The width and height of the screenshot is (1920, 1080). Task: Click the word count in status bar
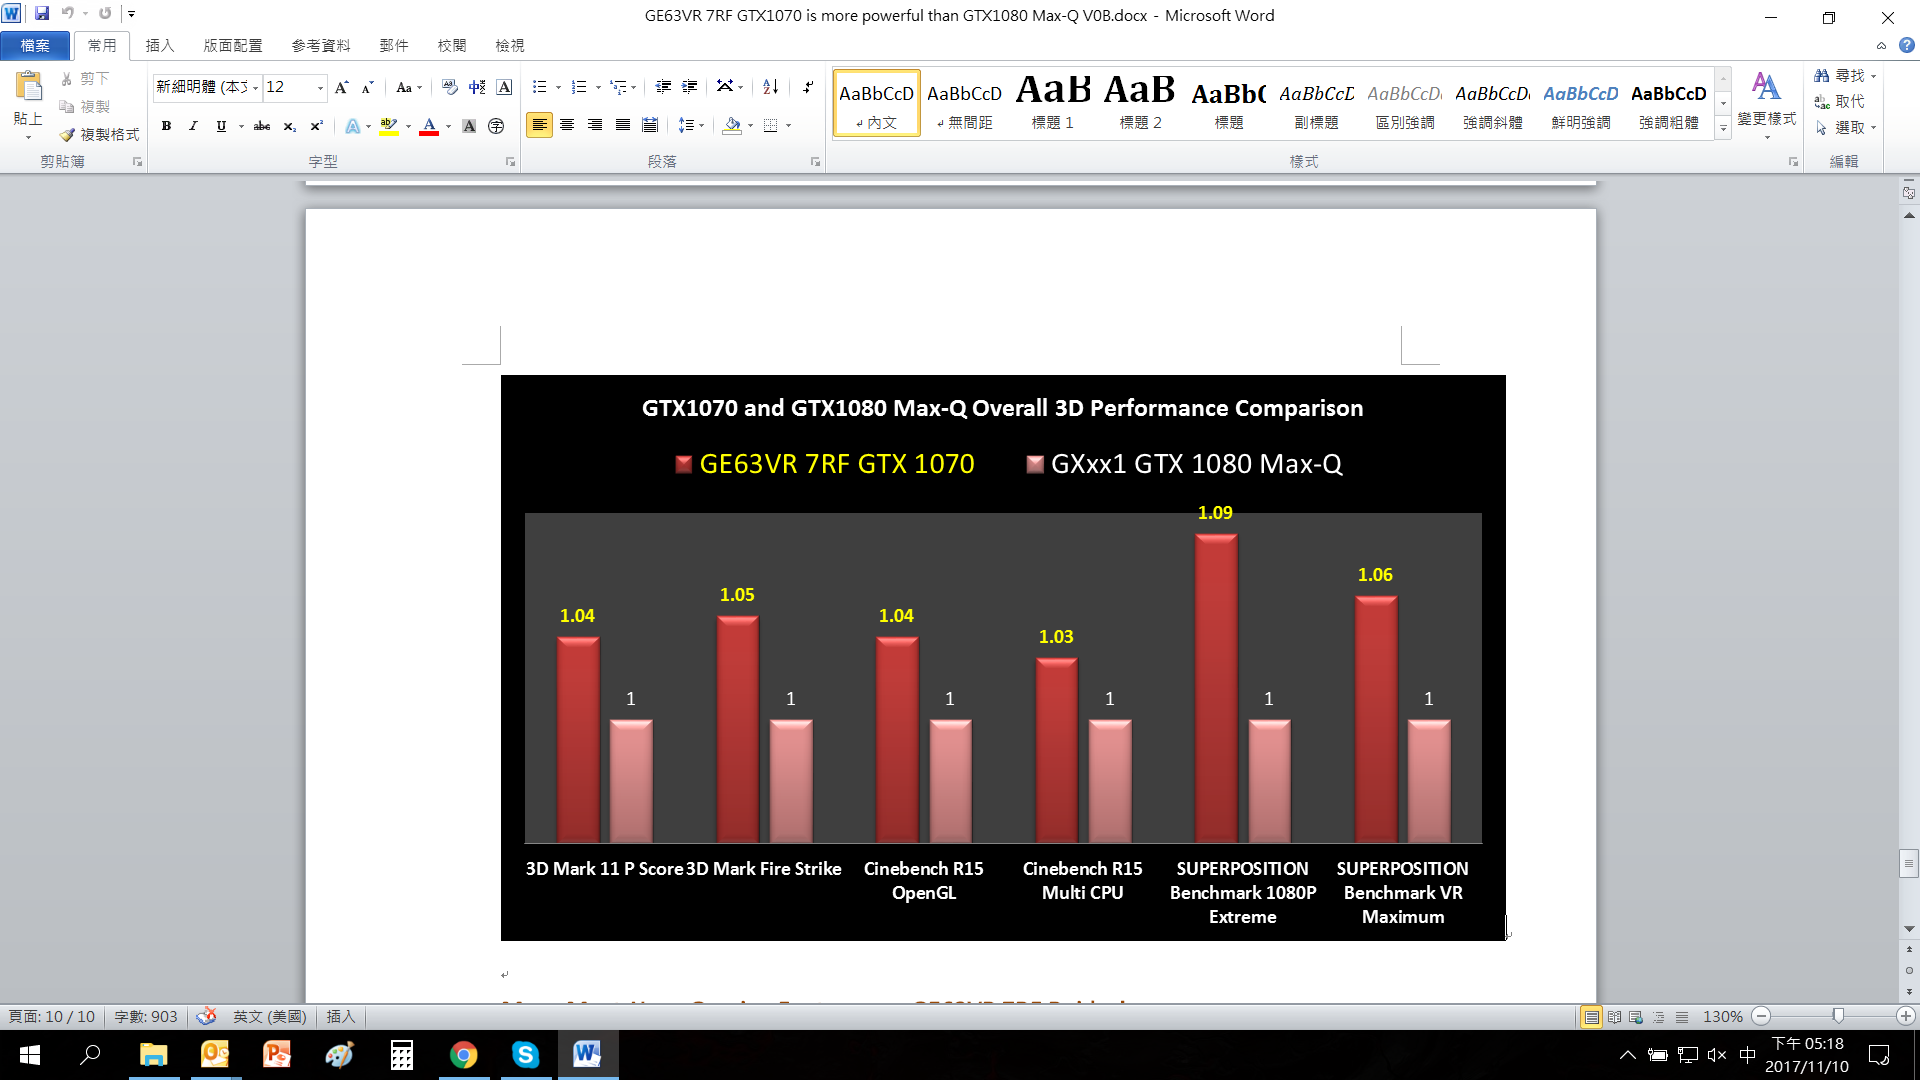pyautogui.click(x=145, y=1016)
